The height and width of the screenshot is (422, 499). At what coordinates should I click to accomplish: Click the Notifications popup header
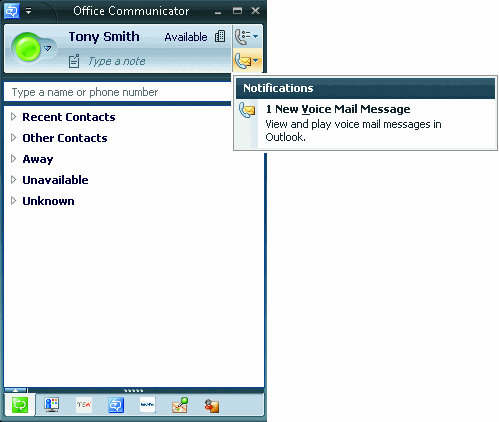(x=365, y=88)
